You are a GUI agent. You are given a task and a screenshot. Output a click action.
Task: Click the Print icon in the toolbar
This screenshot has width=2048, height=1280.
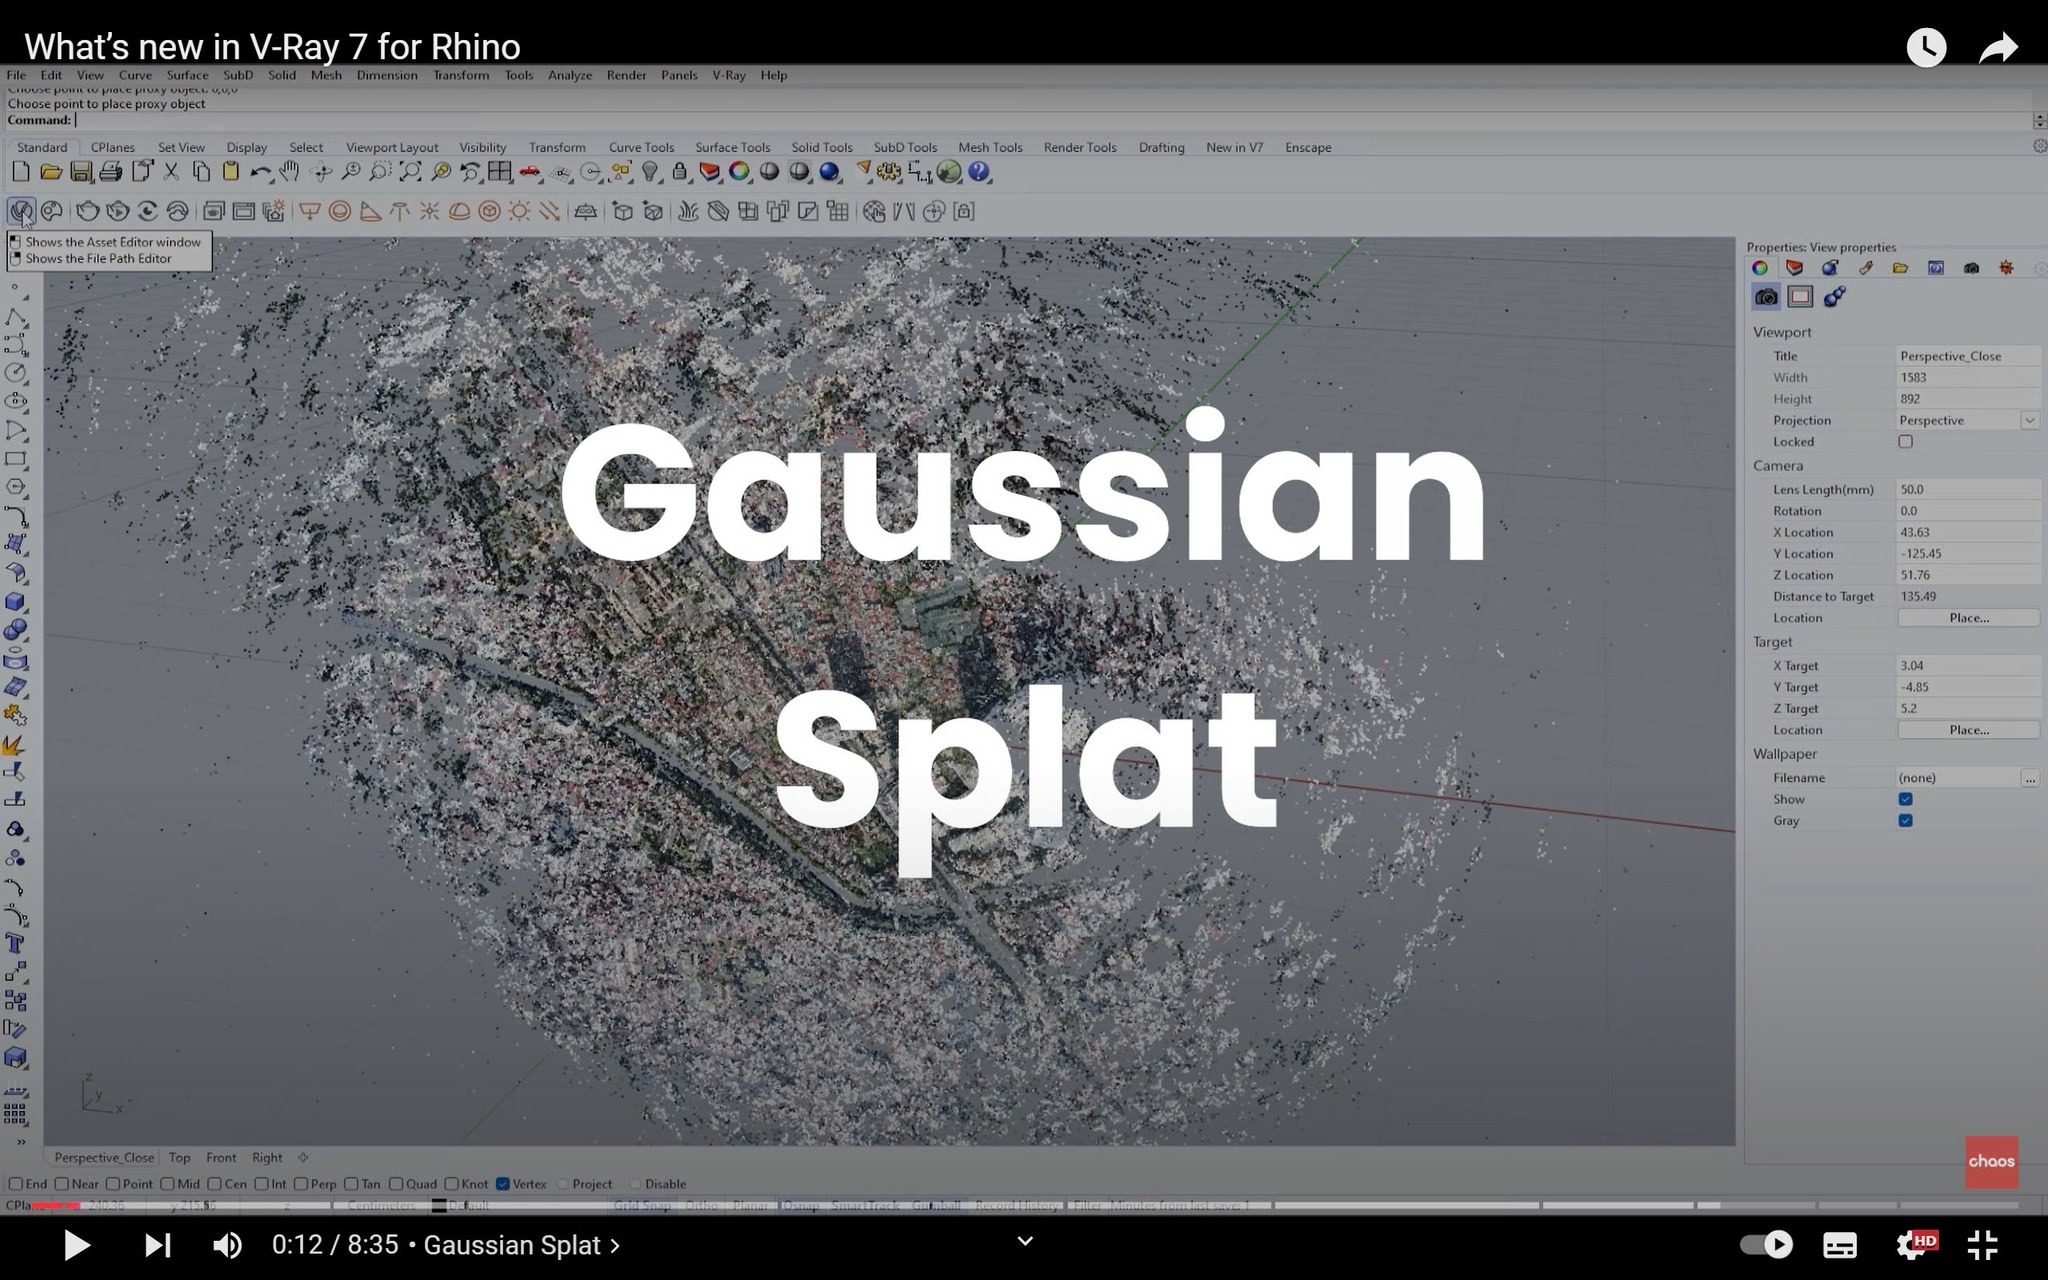(111, 172)
